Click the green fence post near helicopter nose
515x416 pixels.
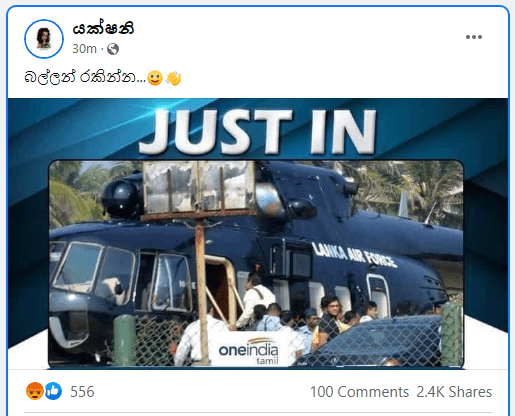point(124,340)
